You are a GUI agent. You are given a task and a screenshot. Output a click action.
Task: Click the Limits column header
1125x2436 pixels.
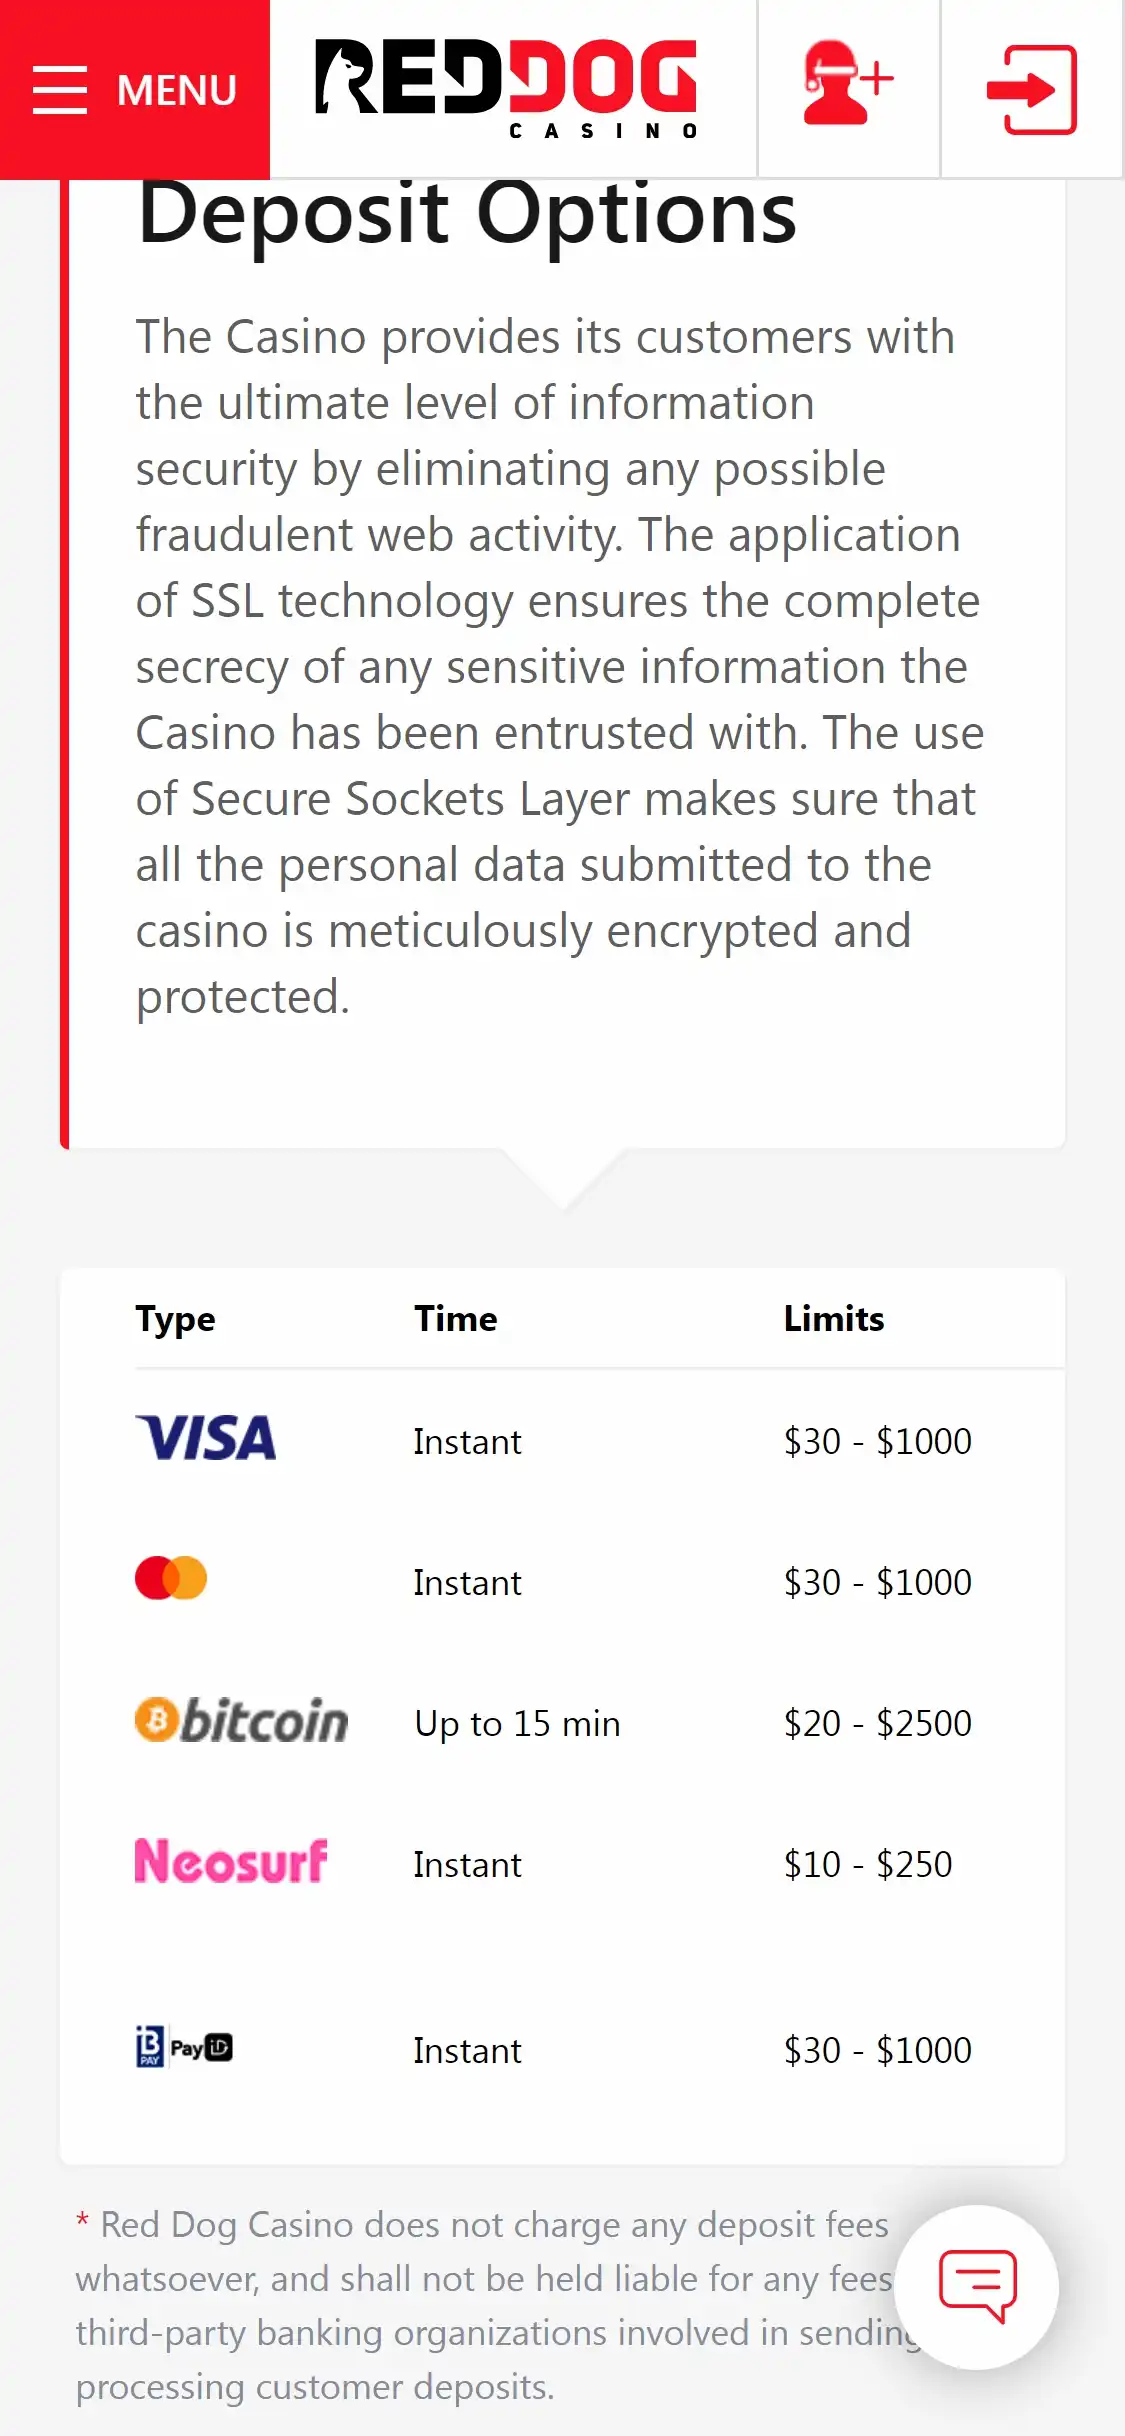point(834,1319)
